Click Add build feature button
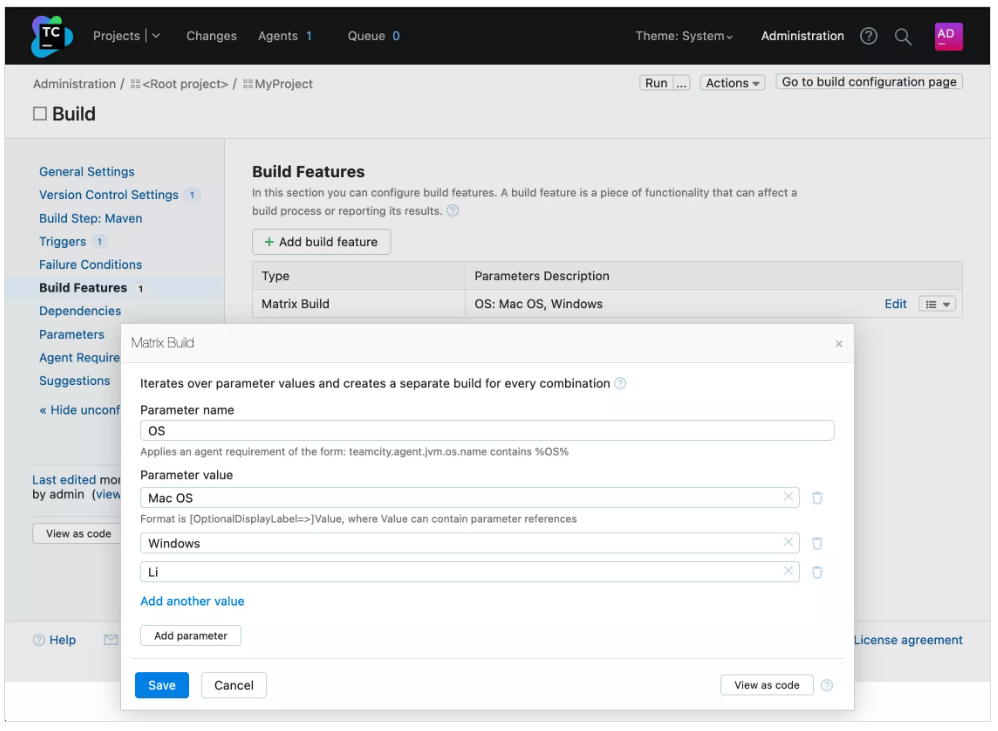This screenshot has width=998, height=731. pyautogui.click(x=321, y=242)
